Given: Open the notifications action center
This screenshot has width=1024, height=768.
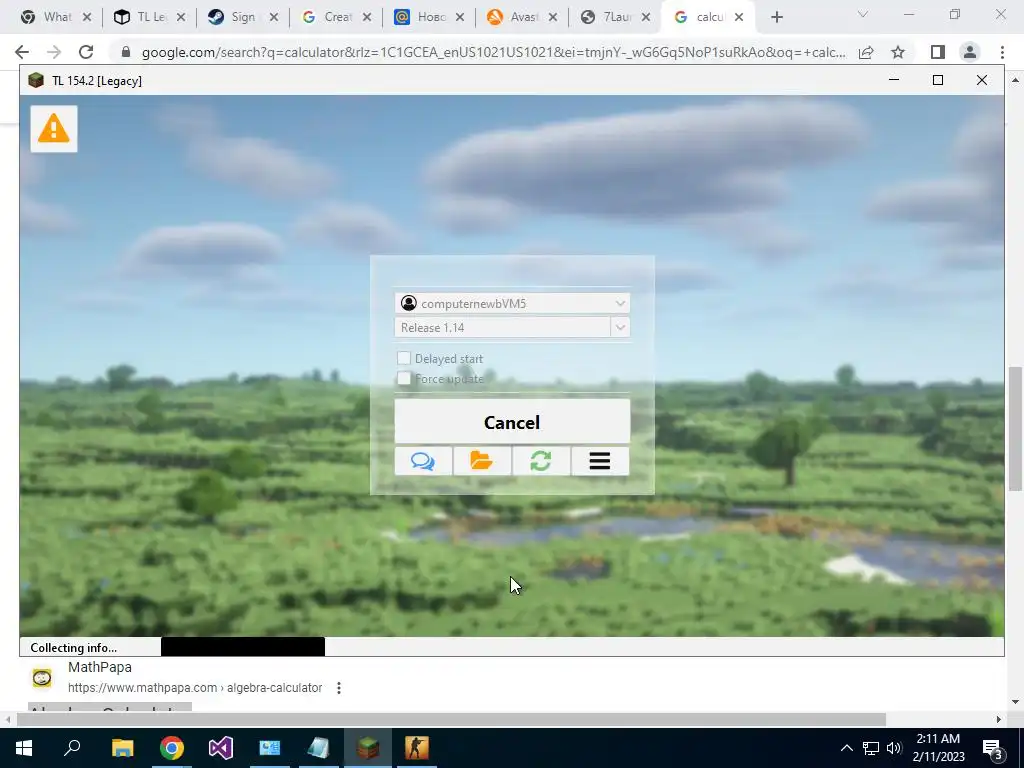Looking at the screenshot, I should [993, 748].
